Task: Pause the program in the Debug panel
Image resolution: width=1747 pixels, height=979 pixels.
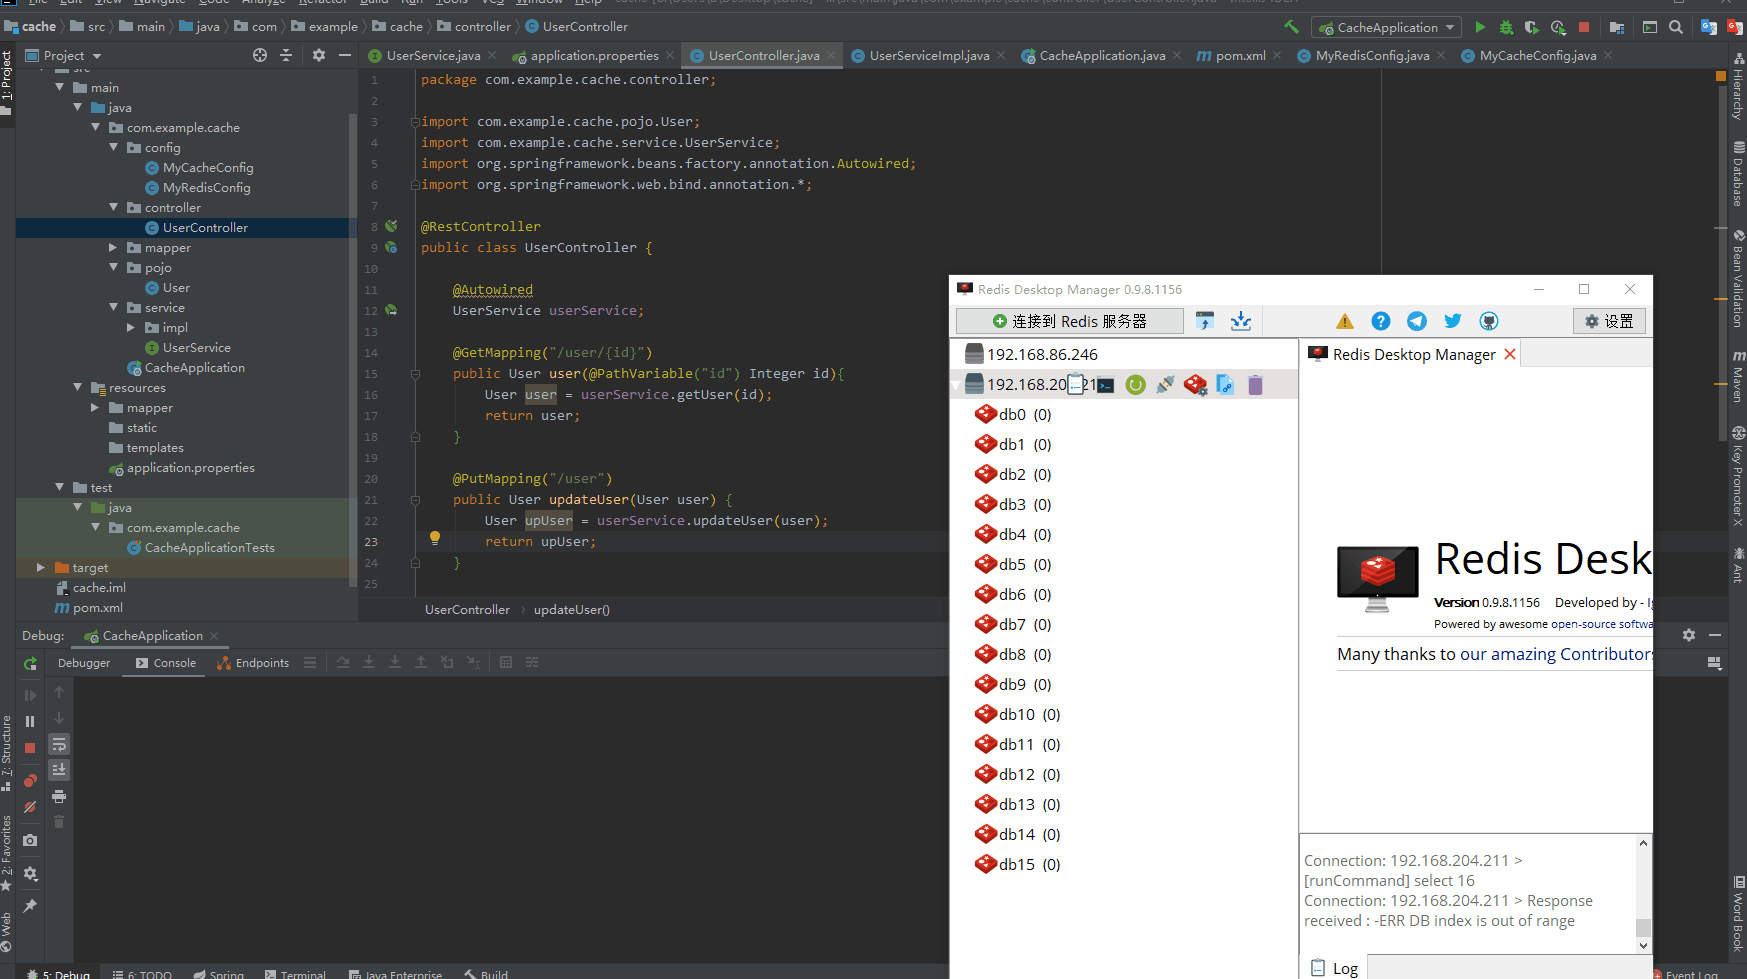Action: (30, 721)
